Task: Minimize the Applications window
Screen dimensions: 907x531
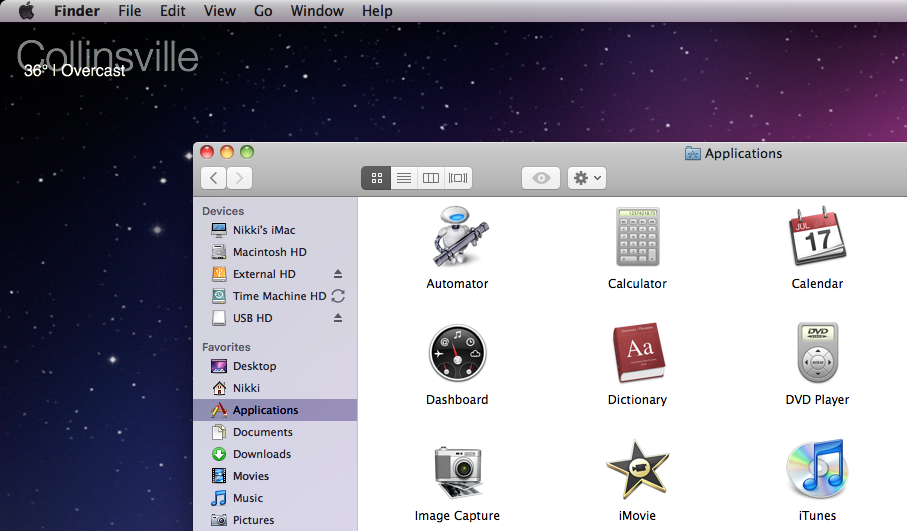Action: coord(227,152)
